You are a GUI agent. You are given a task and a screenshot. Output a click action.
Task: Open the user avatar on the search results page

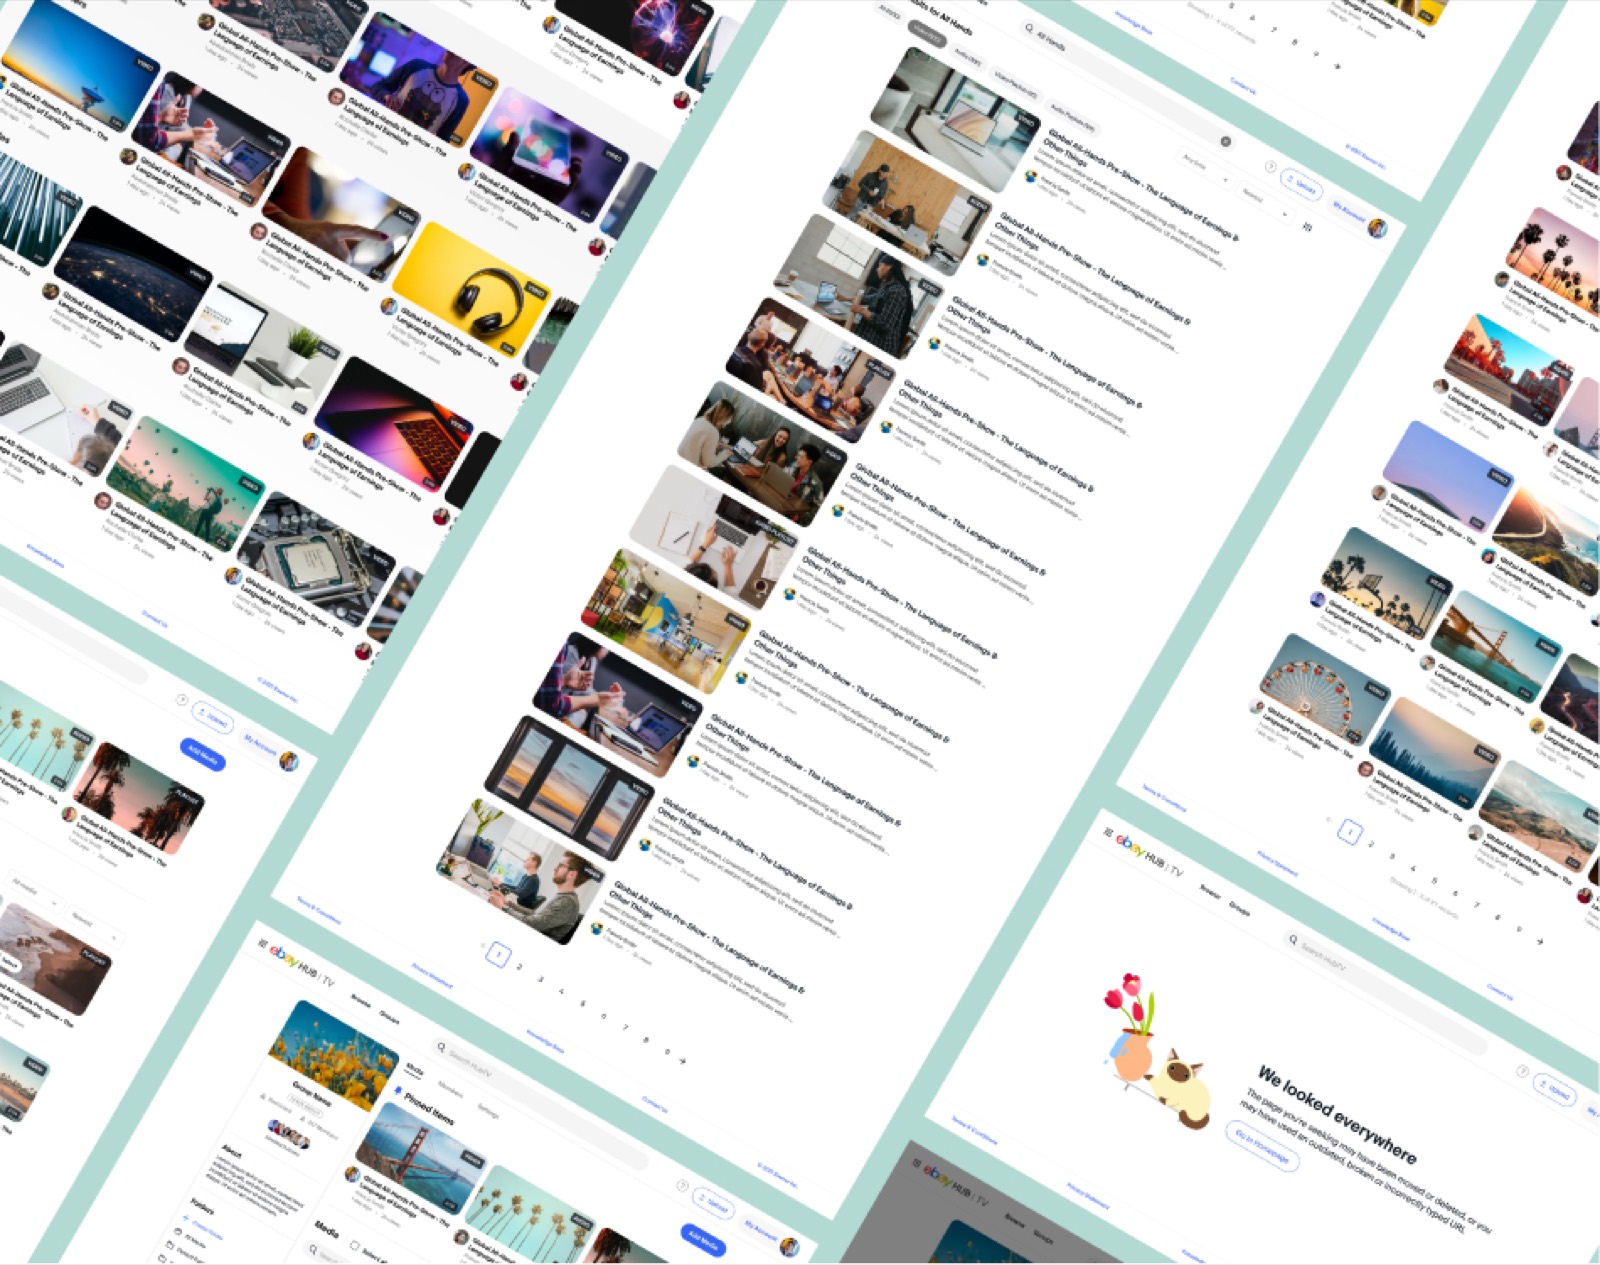(x=1378, y=228)
